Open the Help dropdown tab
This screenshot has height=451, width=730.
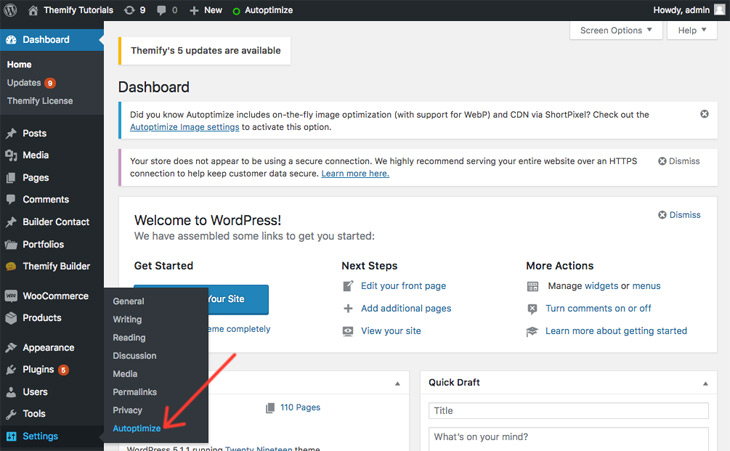click(692, 30)
